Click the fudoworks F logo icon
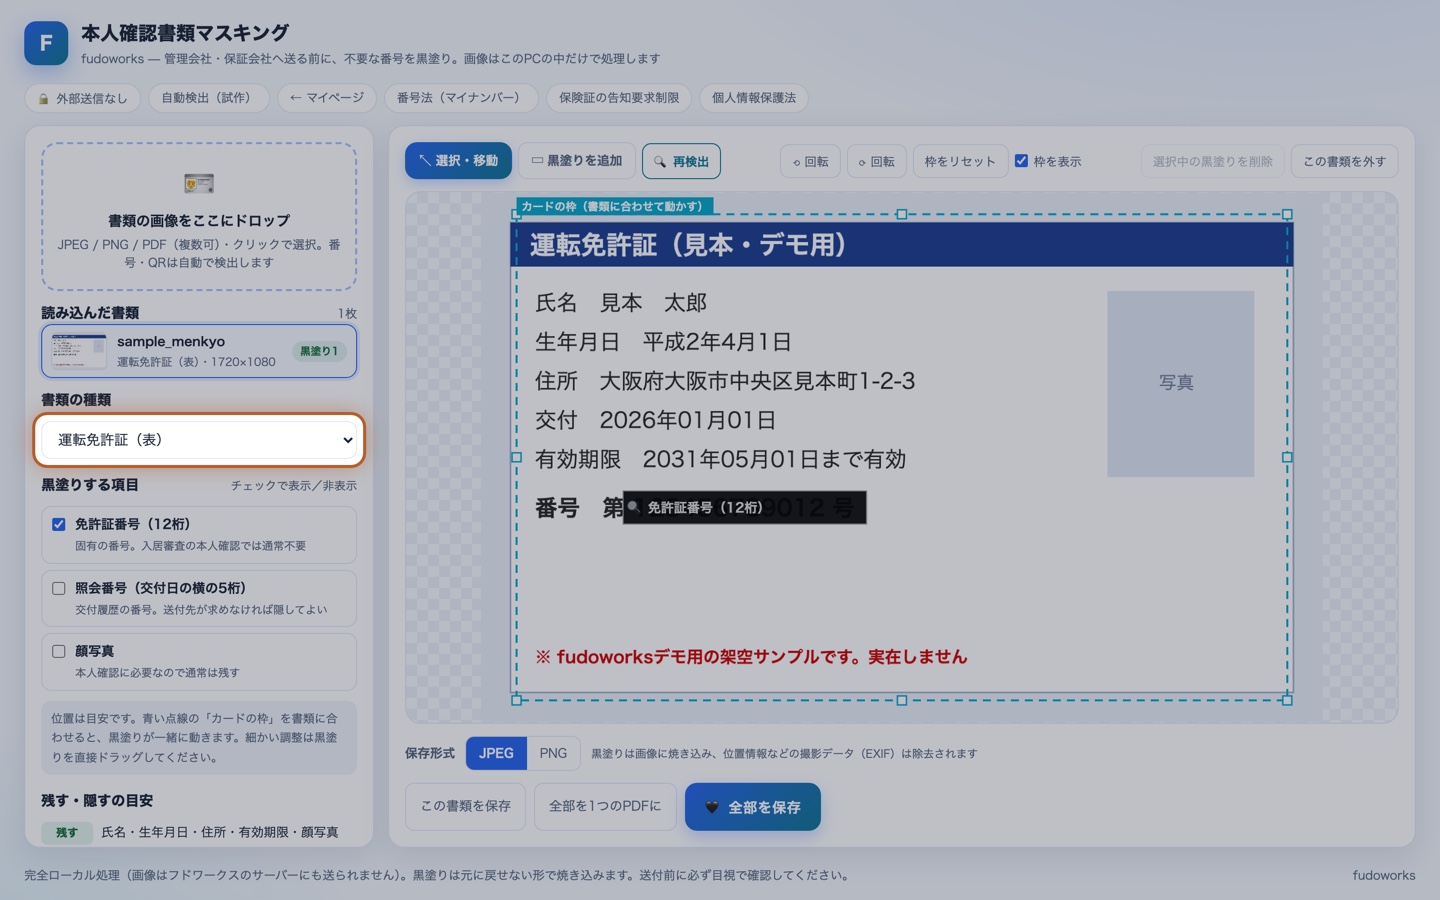 [x=46, y=43]
